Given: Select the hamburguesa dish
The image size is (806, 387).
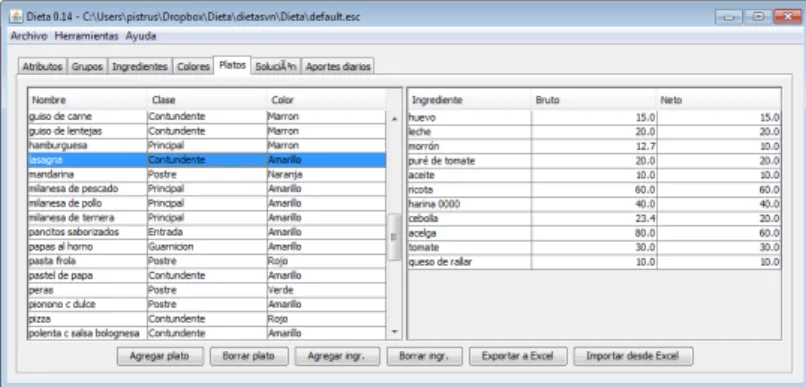Looking at the screenshot, I should click(207, 145).
